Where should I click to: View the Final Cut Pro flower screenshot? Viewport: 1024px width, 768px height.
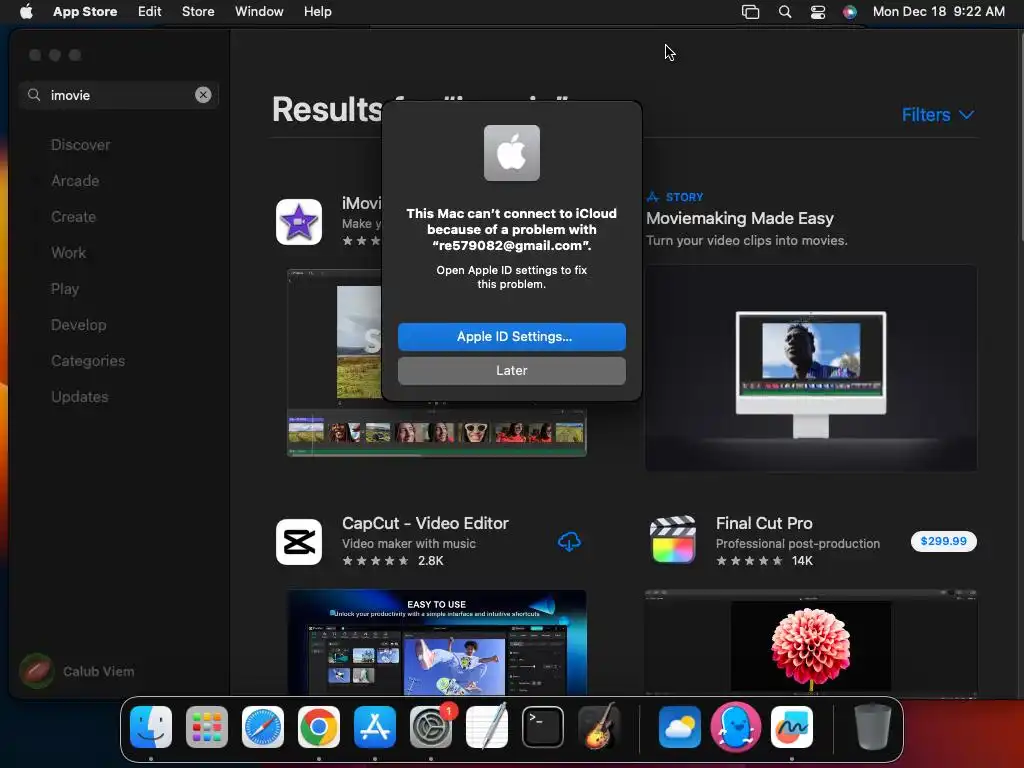pyautogui.click(x=811, y=643)
